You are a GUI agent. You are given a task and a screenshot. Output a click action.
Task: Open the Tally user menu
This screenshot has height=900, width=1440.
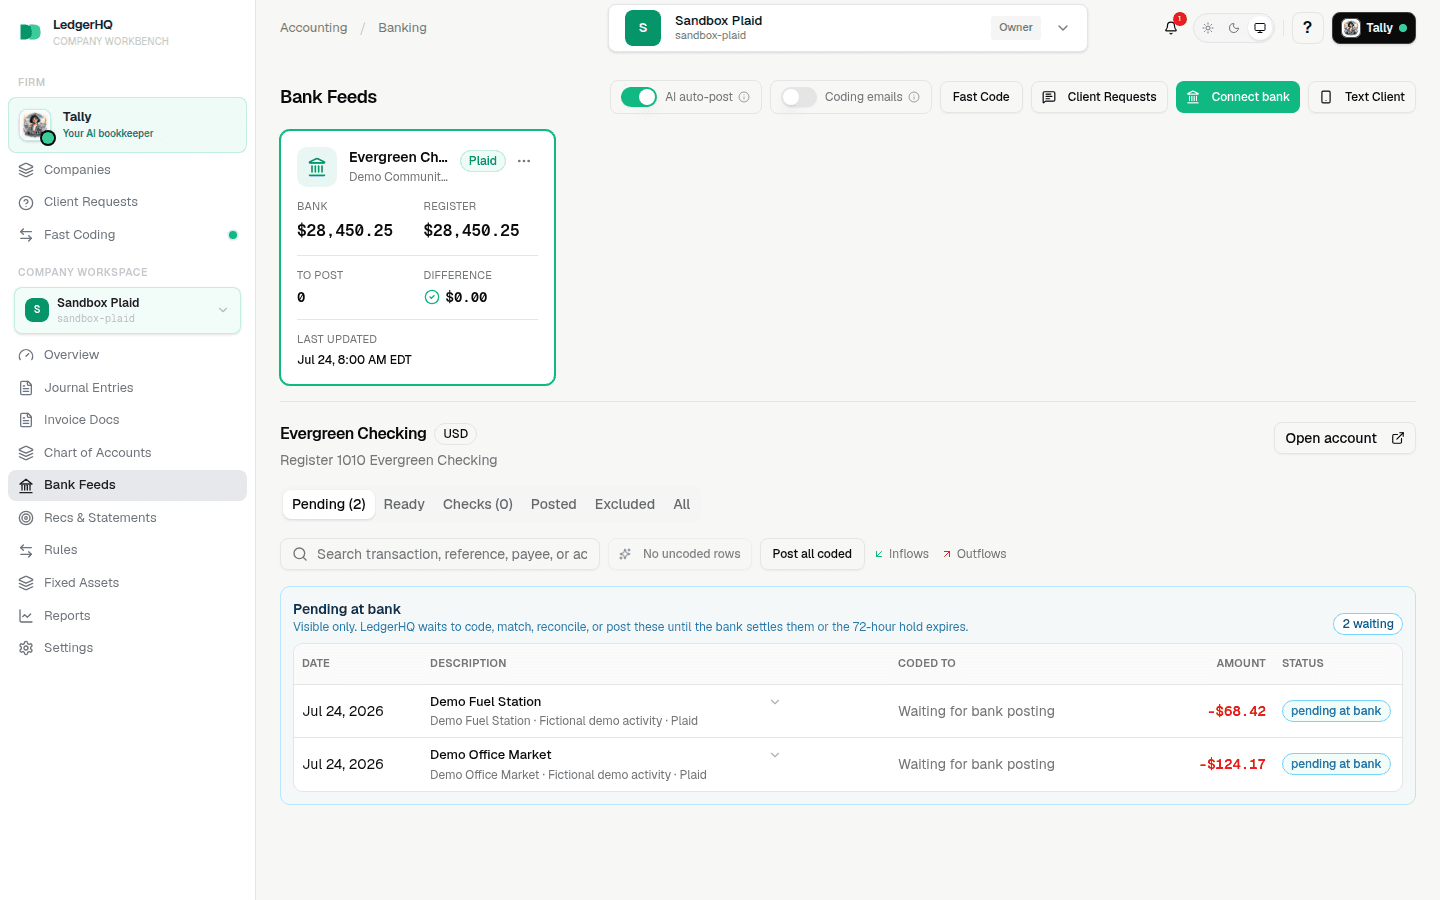[1373, 28]
